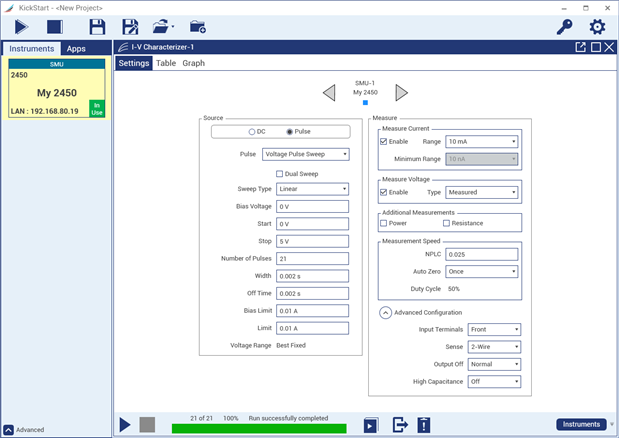Click the license key icon

(x=564, y=27)
